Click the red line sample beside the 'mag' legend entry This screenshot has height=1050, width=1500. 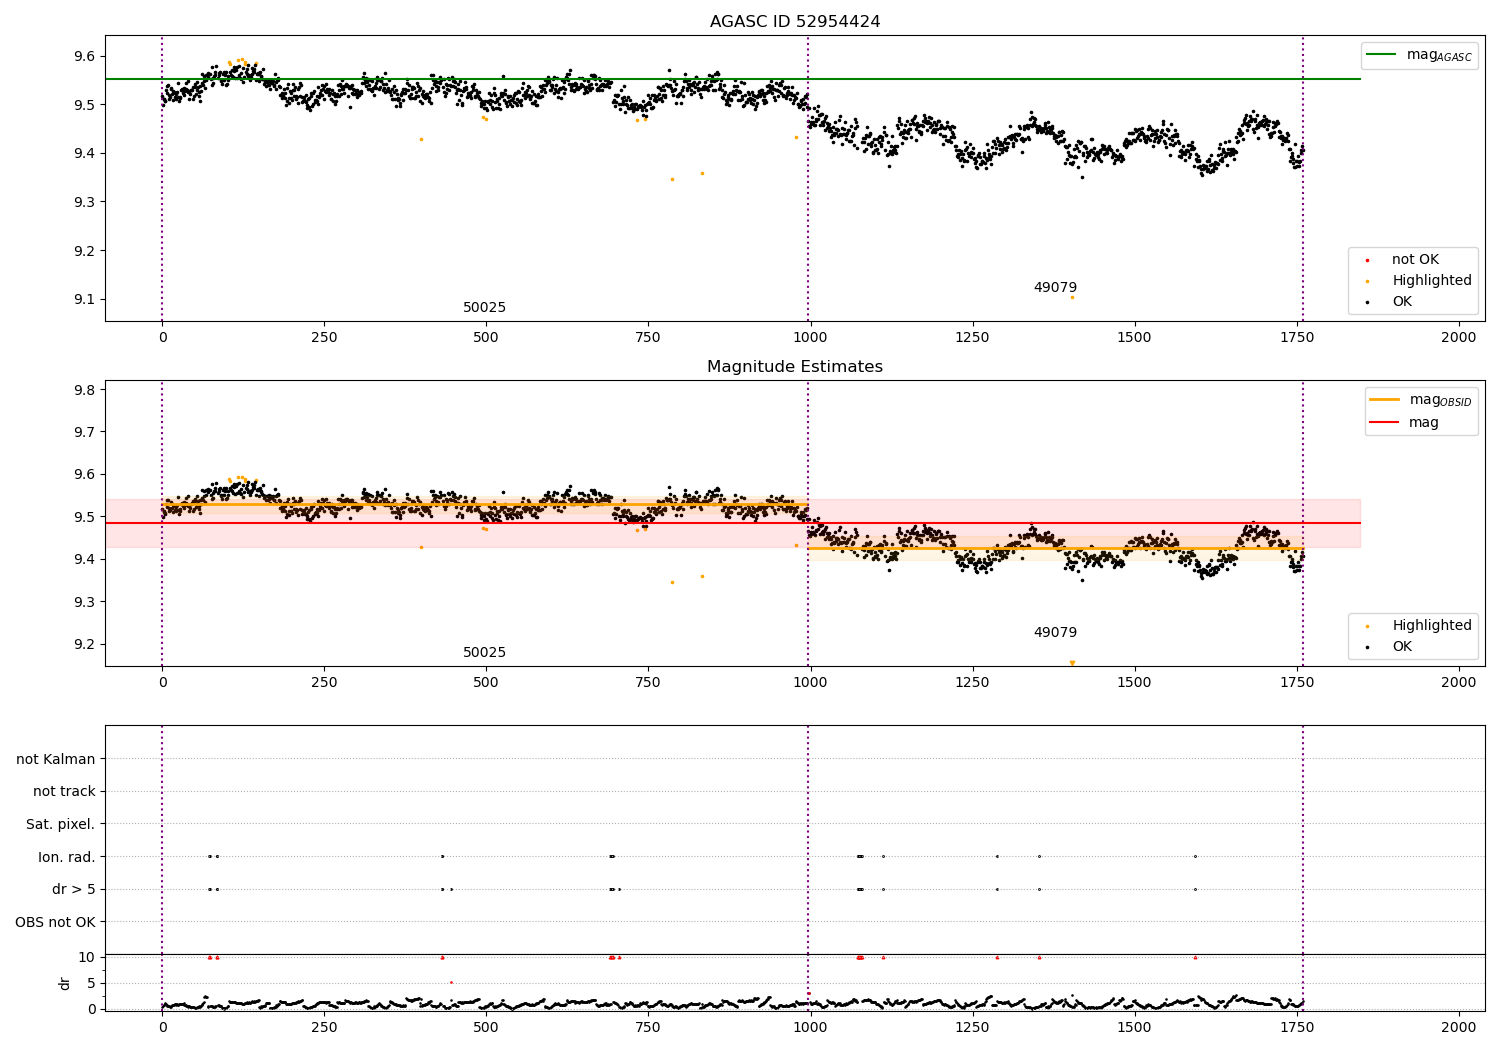tap(1384, 422)
